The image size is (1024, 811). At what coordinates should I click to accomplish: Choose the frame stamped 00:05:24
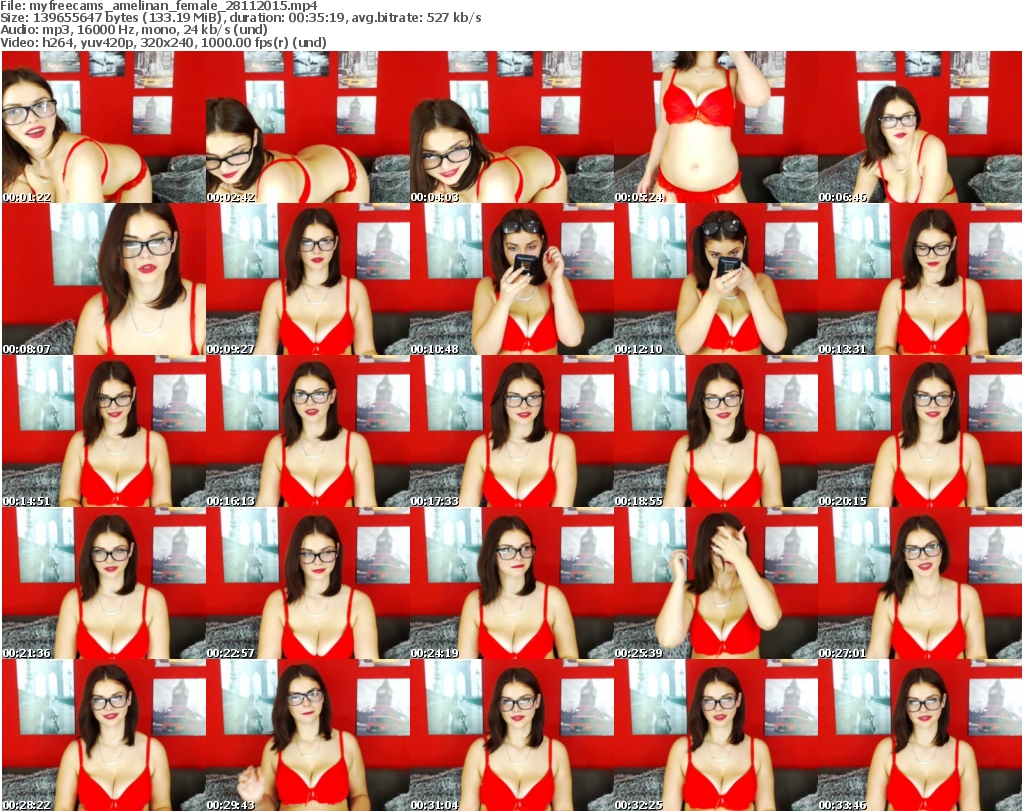click(x=715, y=127)
